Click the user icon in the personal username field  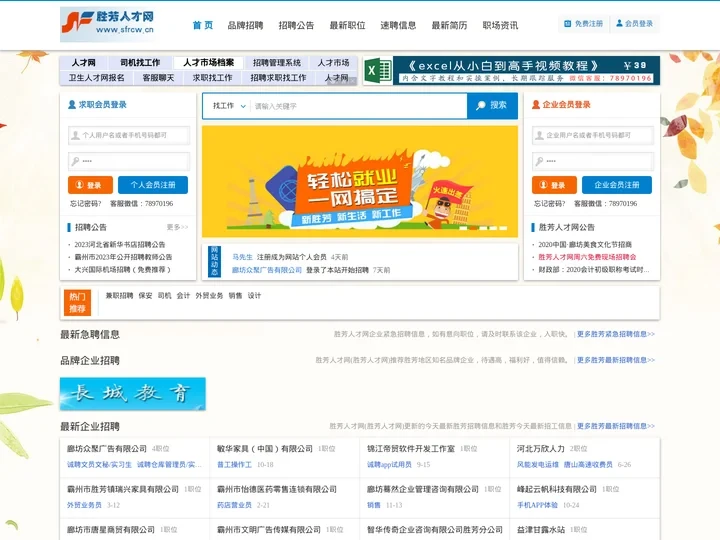tap(75, 135)
